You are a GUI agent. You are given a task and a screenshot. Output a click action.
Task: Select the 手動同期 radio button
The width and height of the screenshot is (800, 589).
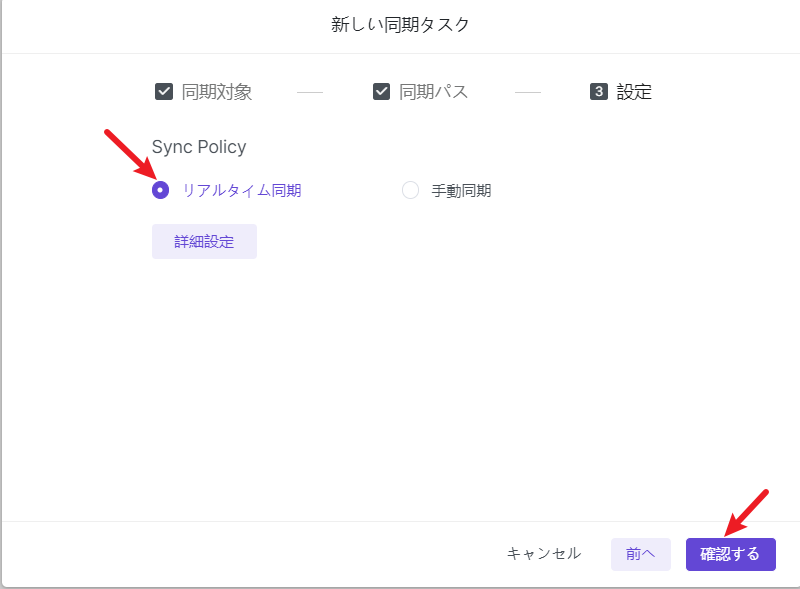pyautogui.click(x=410, y=190)
